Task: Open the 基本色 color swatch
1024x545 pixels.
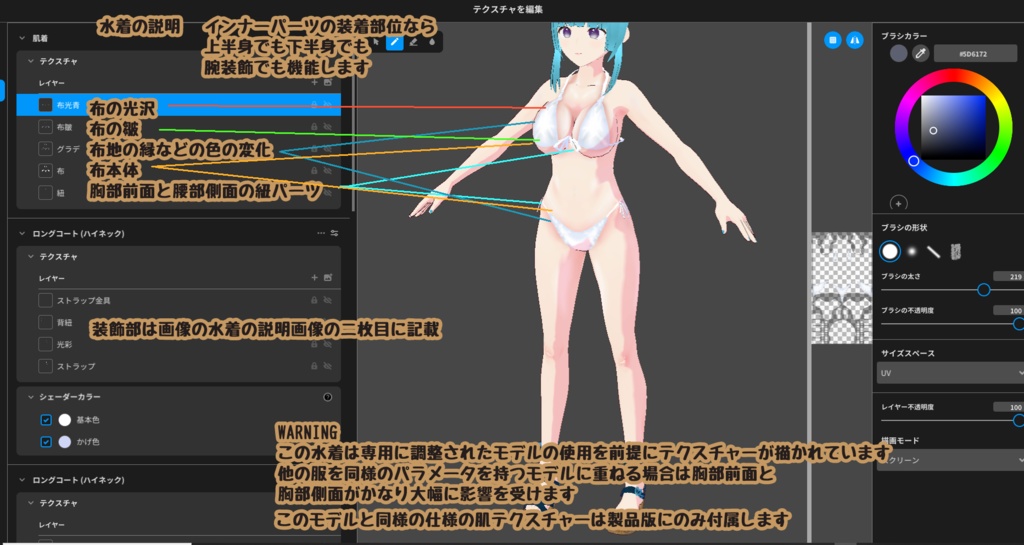Action: (65, 420)
